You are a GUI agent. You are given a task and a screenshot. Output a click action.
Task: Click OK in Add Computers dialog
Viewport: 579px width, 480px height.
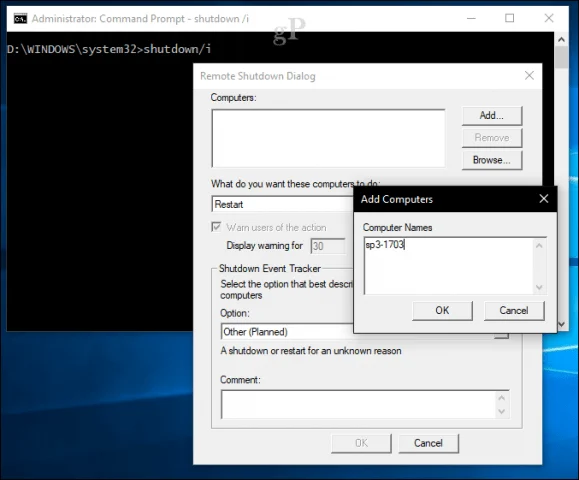click(x=442, y=311)
